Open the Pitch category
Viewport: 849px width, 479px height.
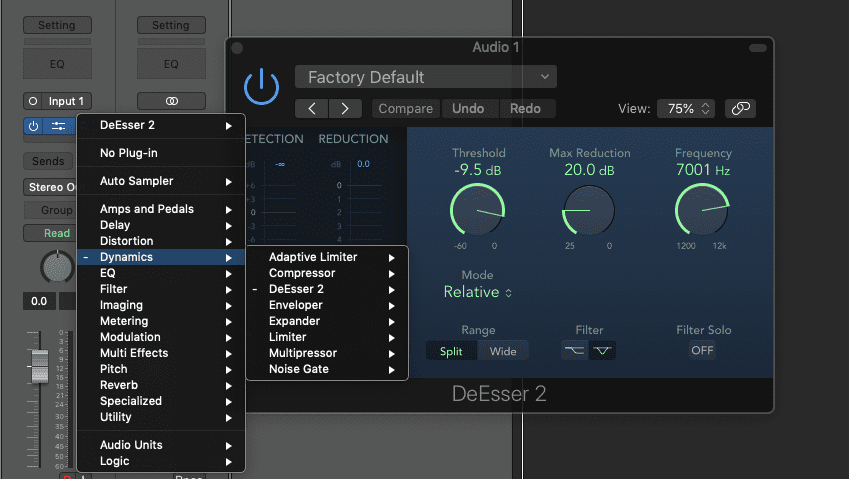click(x=161, y=369)
